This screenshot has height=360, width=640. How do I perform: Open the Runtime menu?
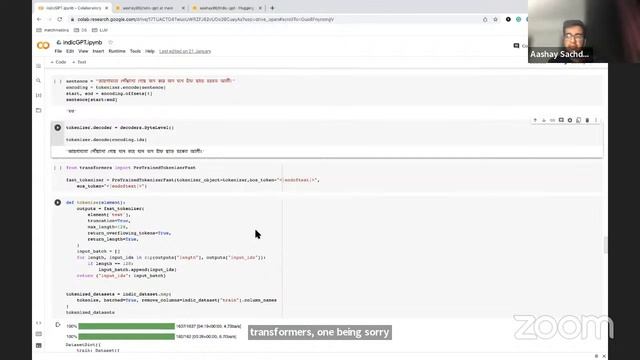tap(117, 51)
